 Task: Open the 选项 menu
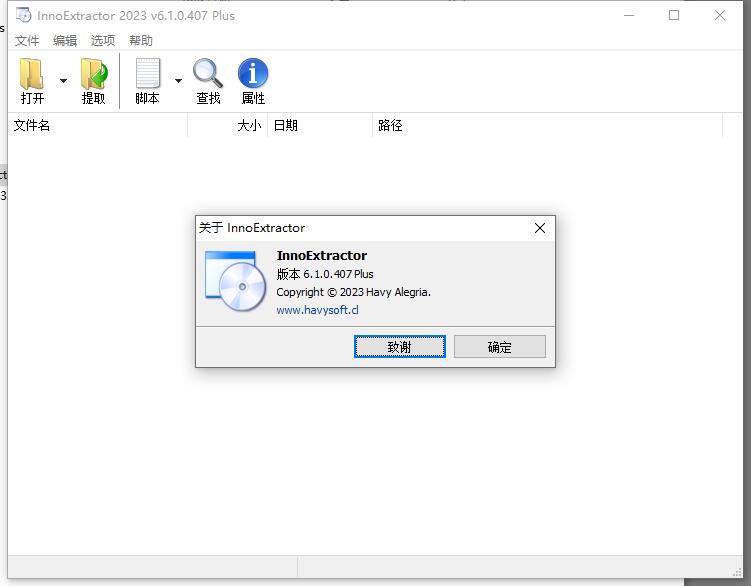[x=103, y=41]
